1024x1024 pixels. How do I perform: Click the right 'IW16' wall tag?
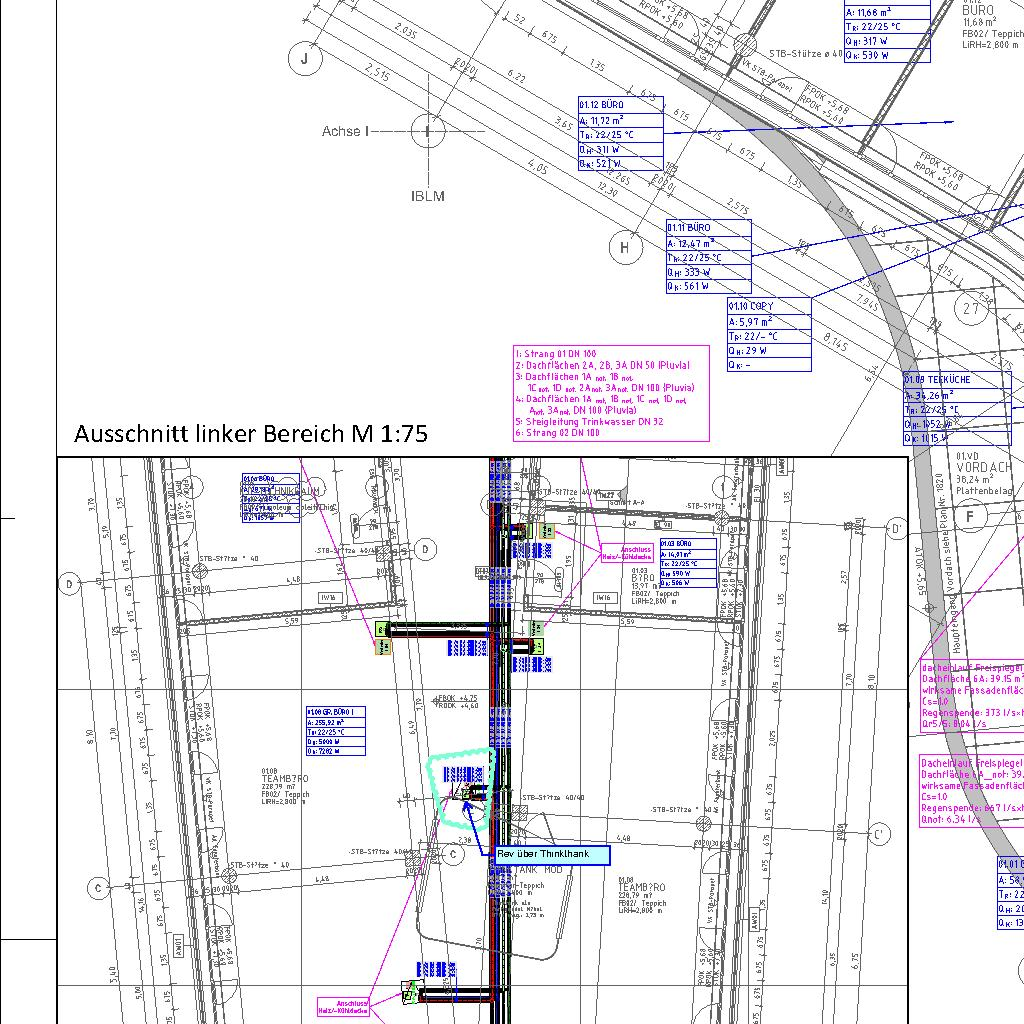pyautogui.click(x=603, y=598)
